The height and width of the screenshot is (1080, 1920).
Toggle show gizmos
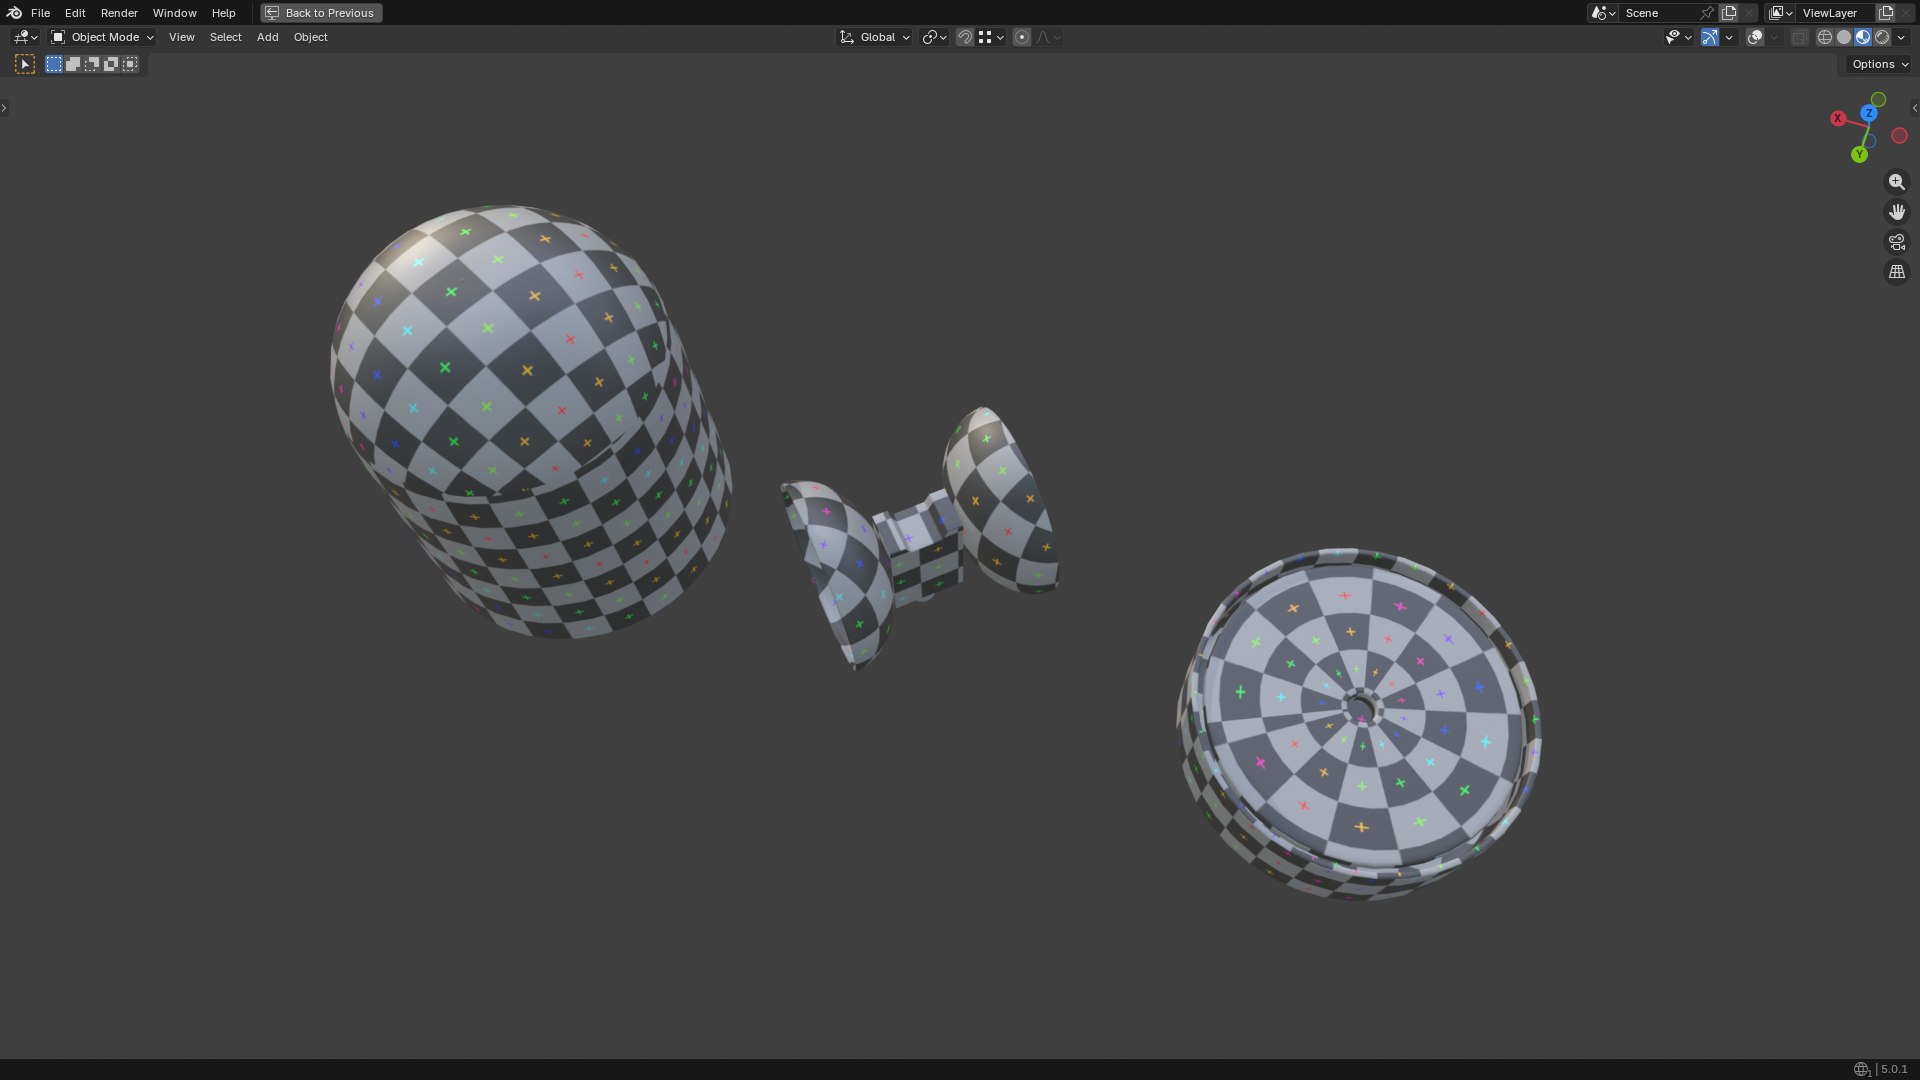[1710, 37]
